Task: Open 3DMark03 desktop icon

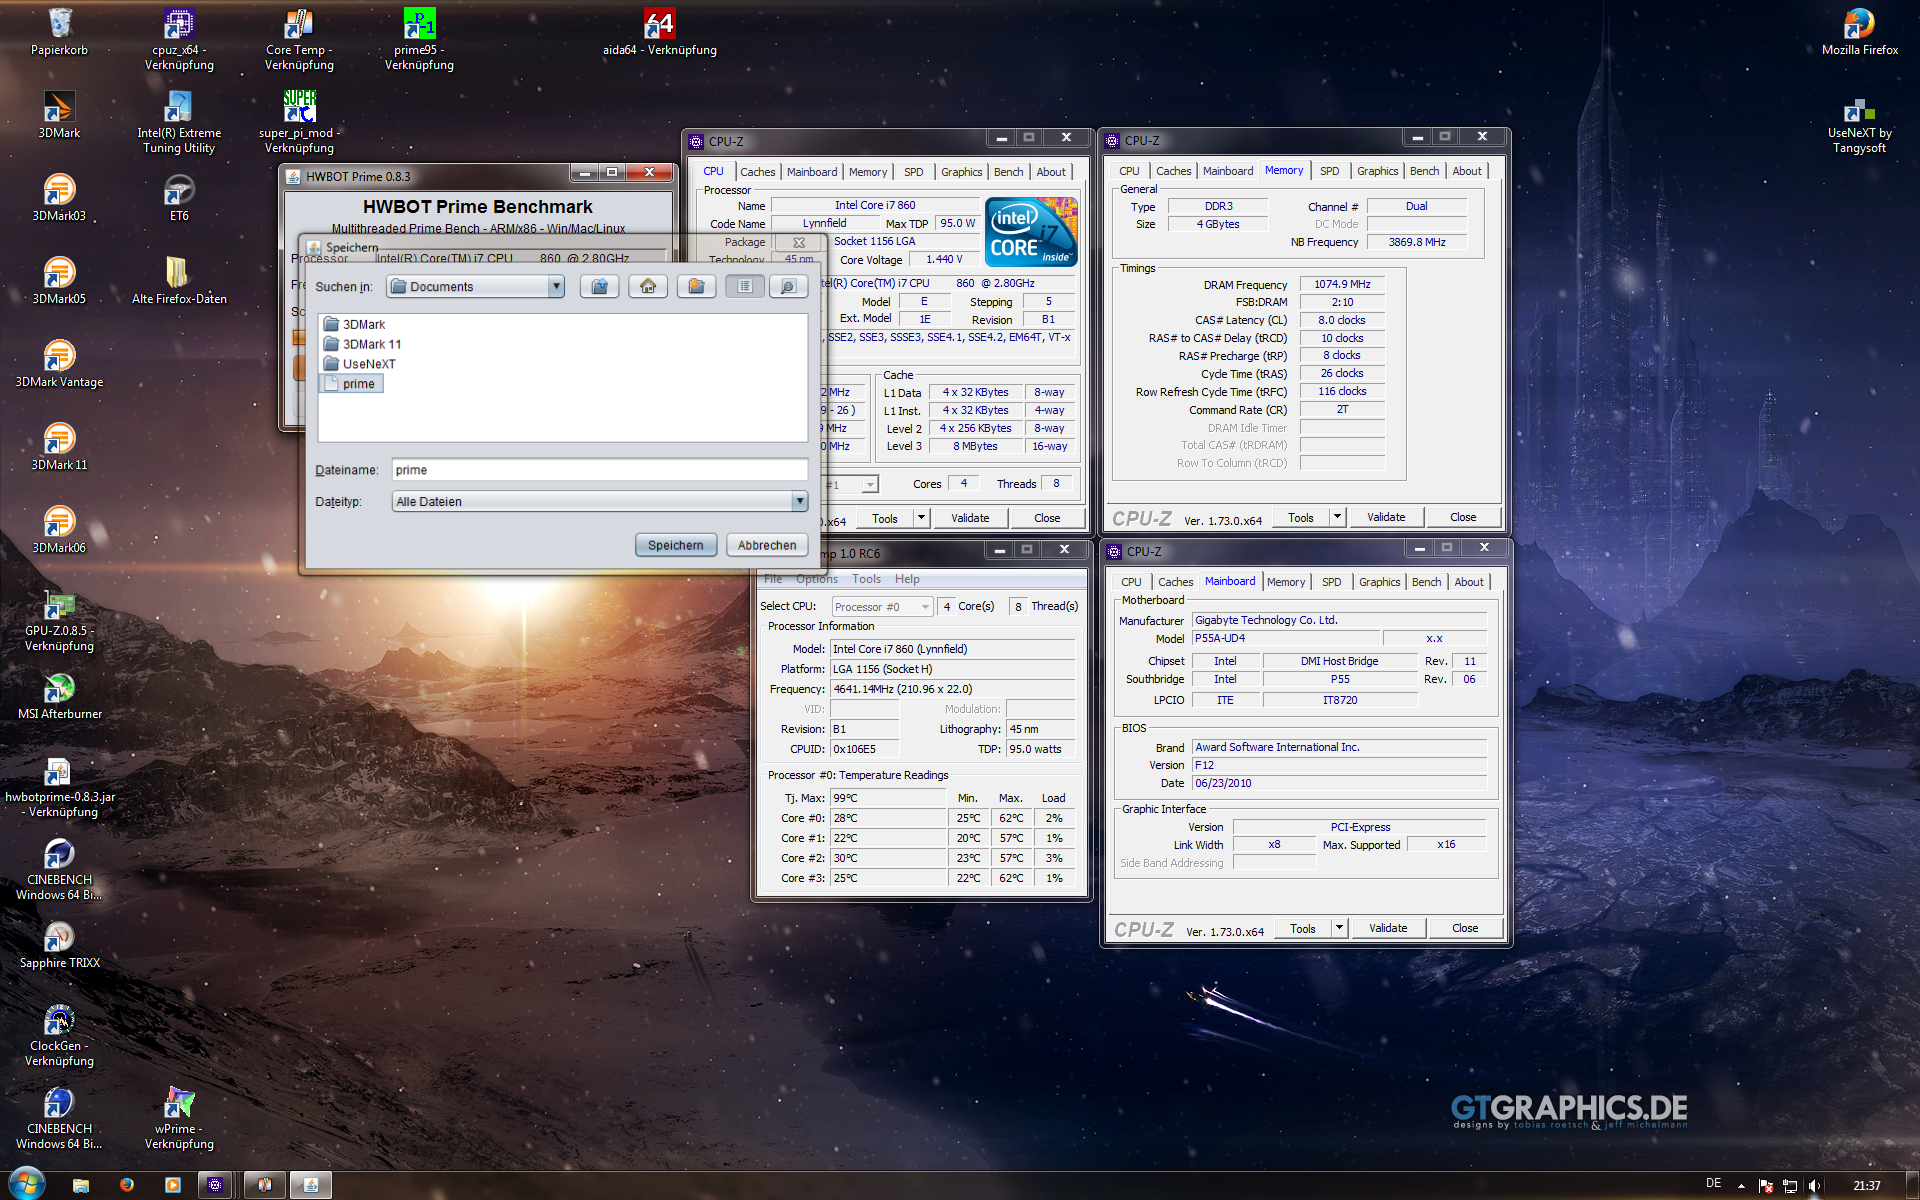Action: [59, 198]
